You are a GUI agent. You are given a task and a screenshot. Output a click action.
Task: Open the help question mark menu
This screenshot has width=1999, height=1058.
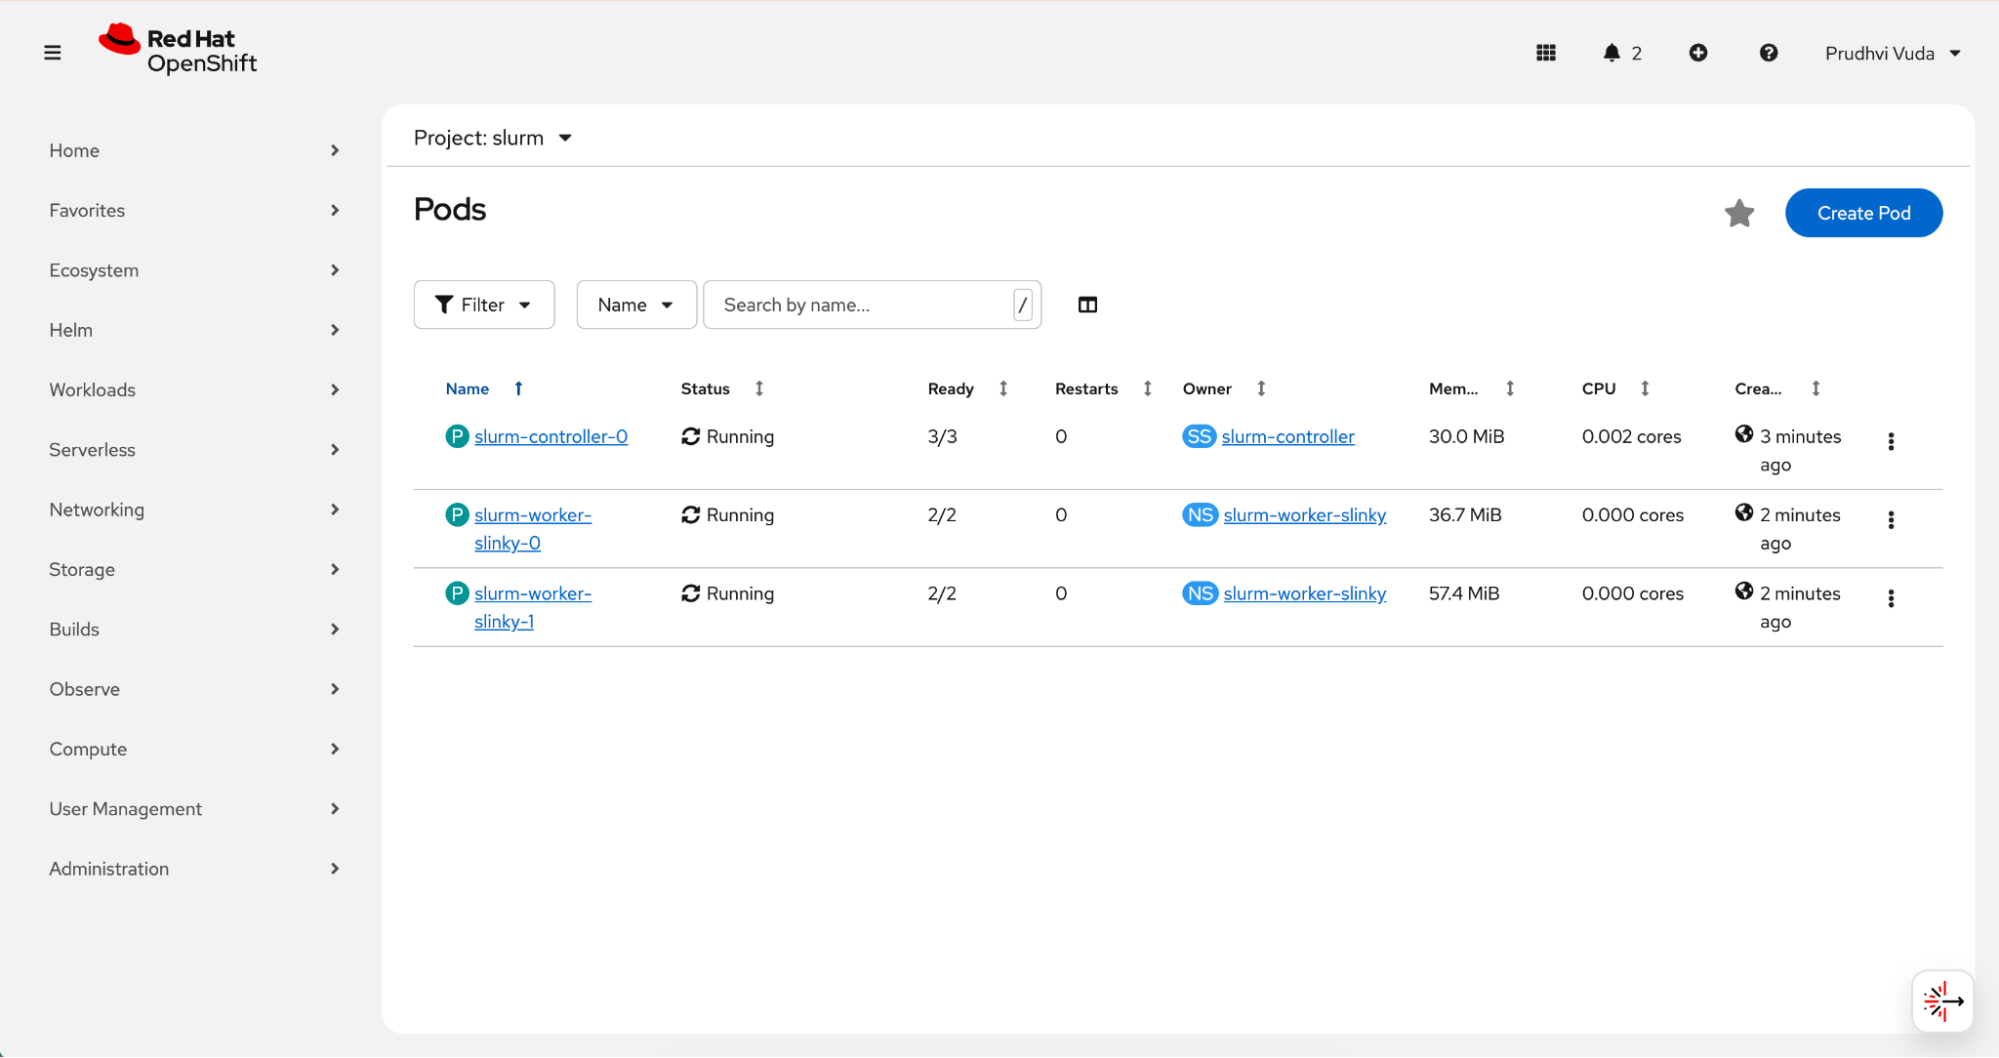pos(1768,53)
